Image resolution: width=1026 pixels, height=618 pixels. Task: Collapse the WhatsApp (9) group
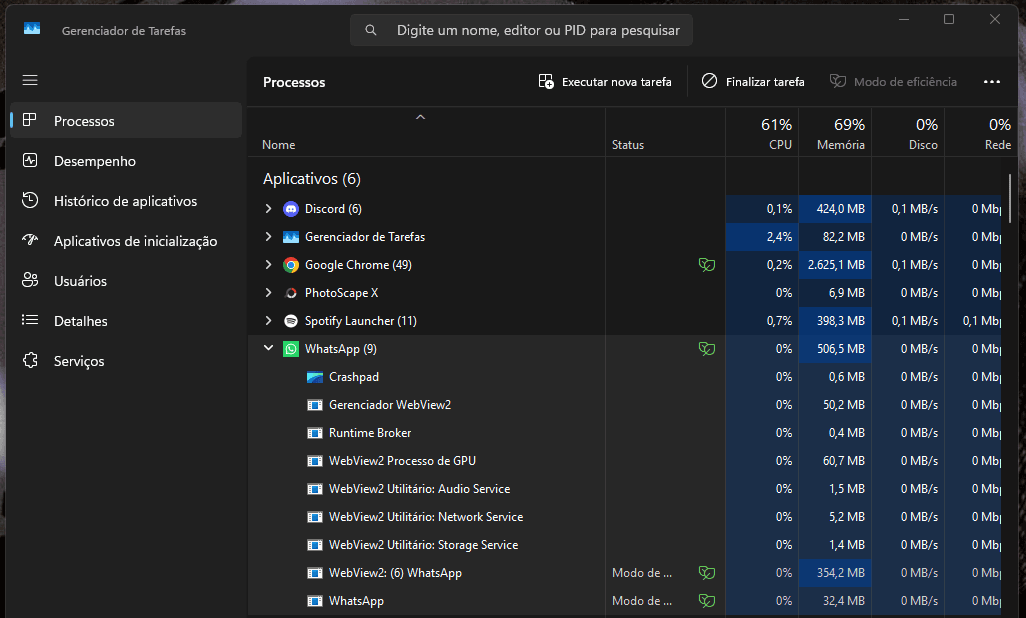[x=268, y=348]
